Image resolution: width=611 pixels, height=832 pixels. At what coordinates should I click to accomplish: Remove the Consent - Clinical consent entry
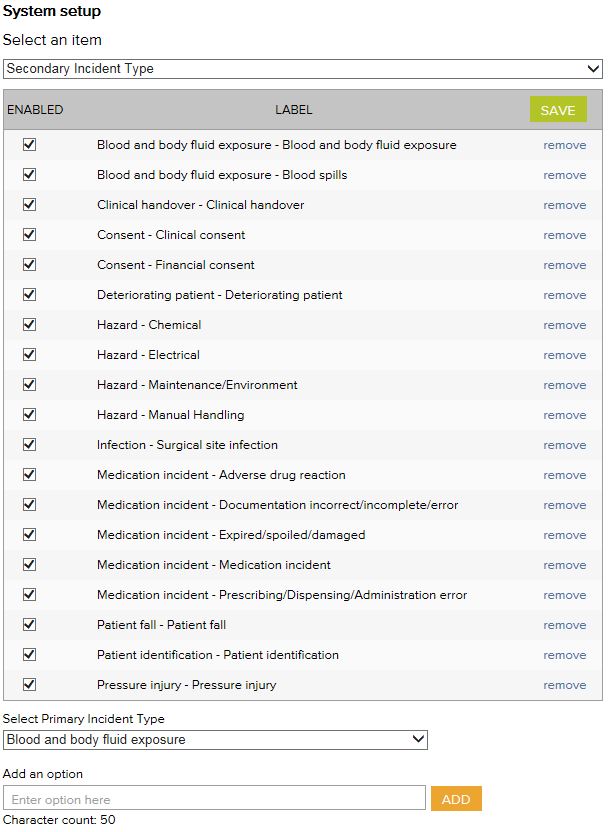(564, 235)
